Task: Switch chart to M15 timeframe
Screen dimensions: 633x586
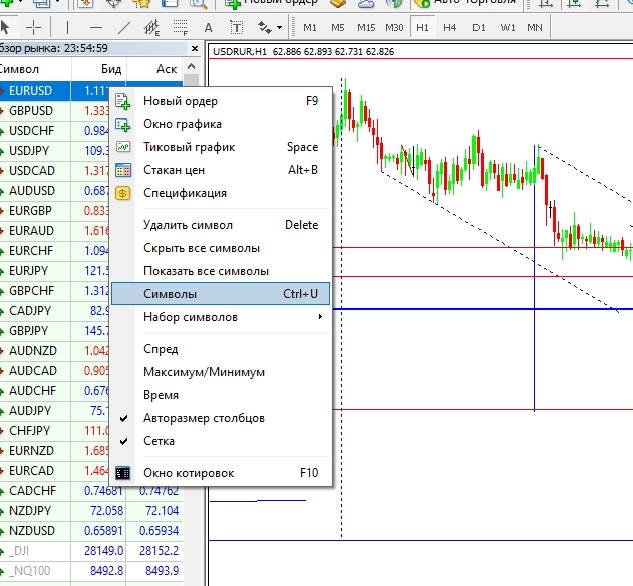Action: (366, 27)
